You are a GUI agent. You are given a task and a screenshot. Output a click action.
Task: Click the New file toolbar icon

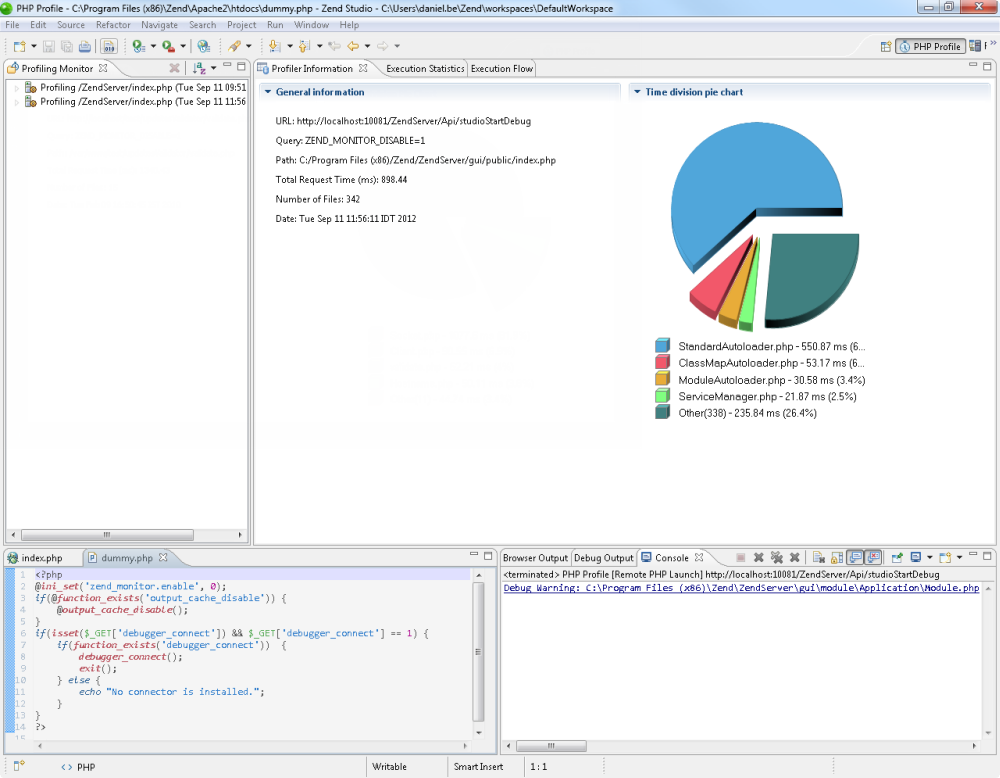coord(19,46)
